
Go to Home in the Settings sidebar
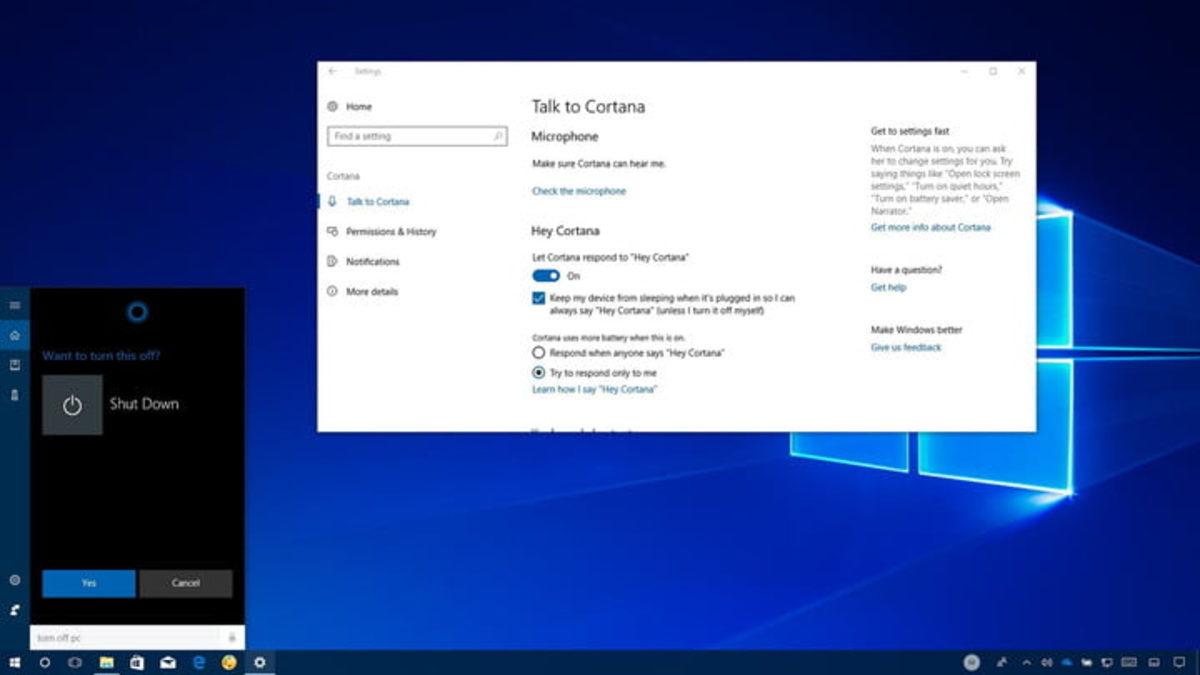tap(357, 106)
